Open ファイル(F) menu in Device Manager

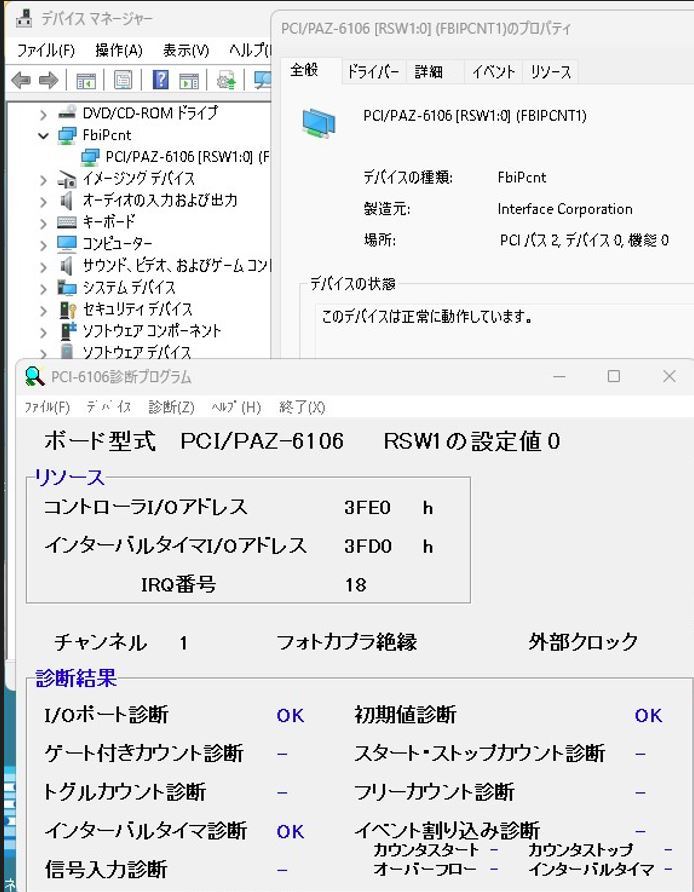point(45,51)
